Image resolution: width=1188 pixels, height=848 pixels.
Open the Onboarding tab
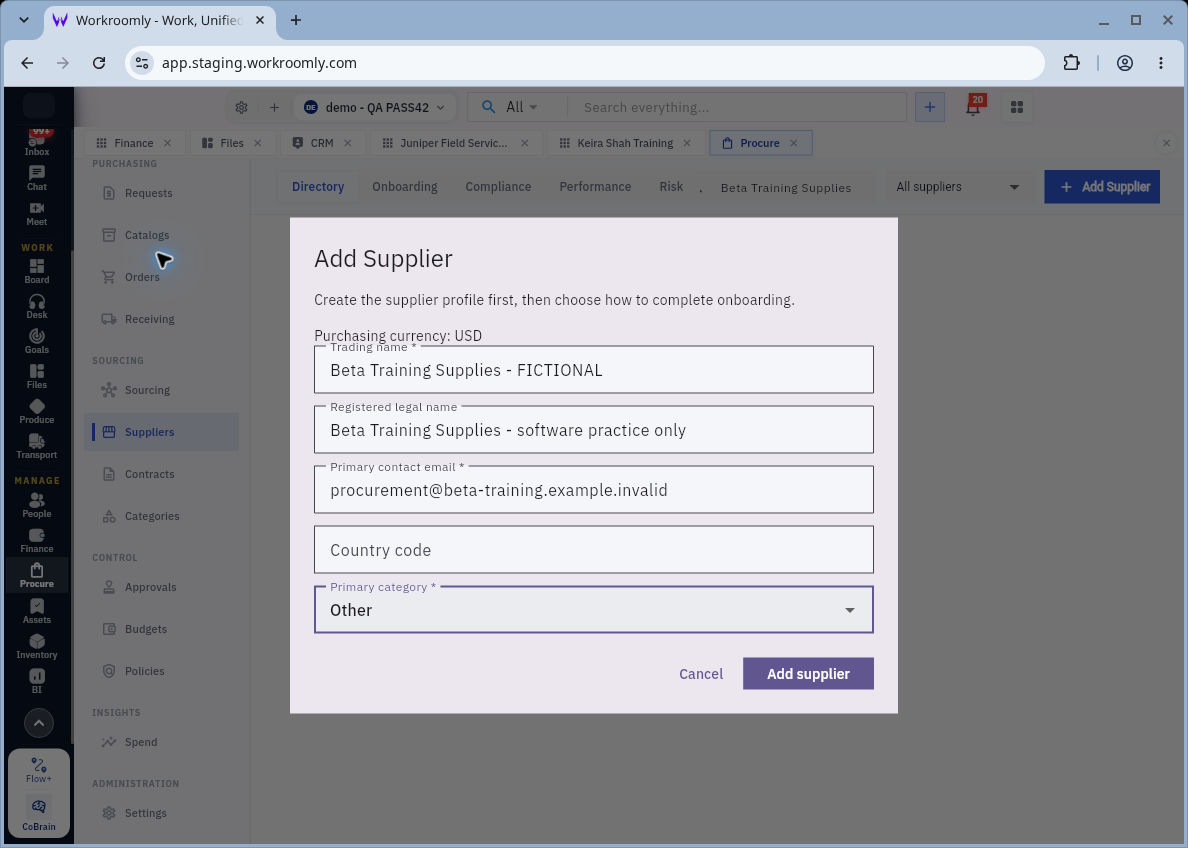click(405, 186)
